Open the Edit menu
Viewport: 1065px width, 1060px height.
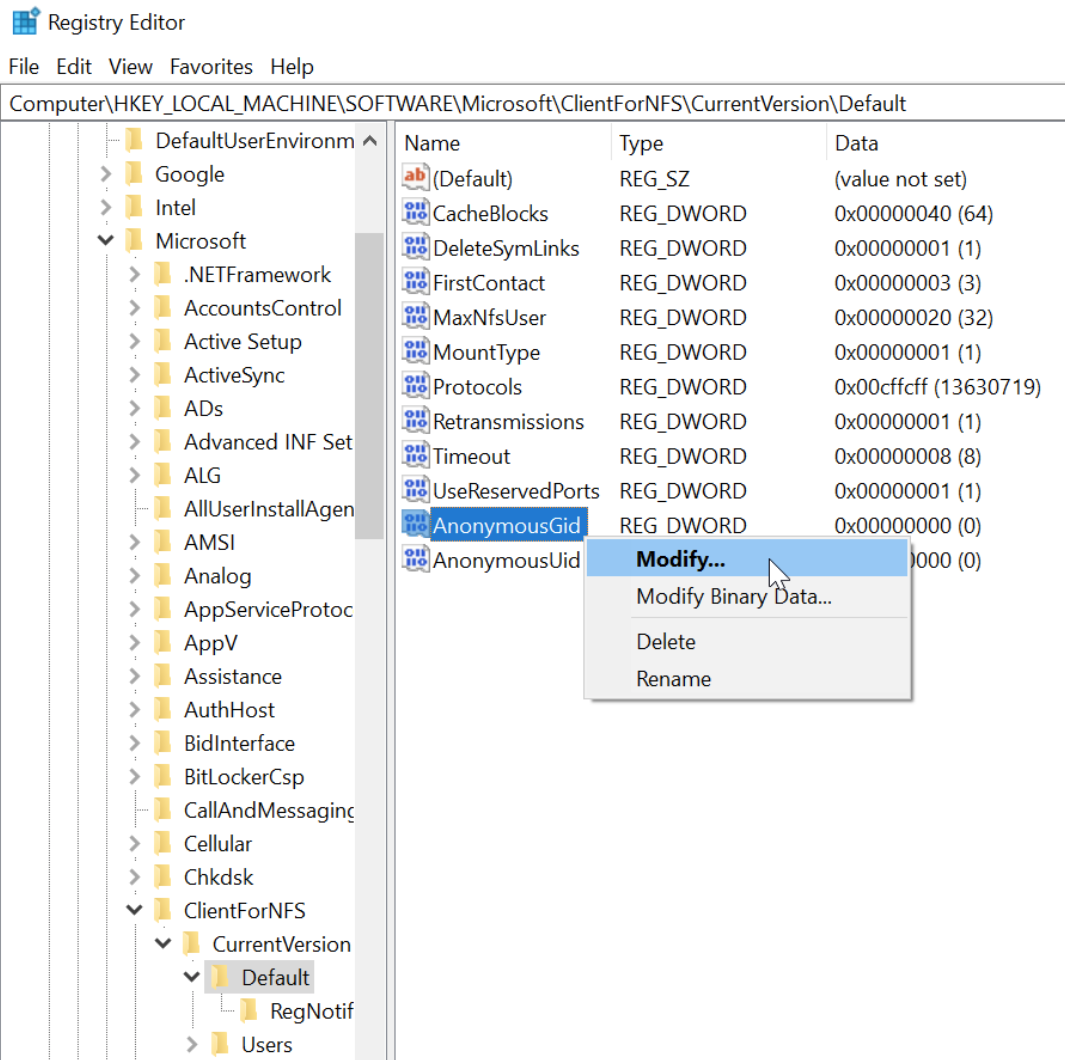click(x=74, y=67)
